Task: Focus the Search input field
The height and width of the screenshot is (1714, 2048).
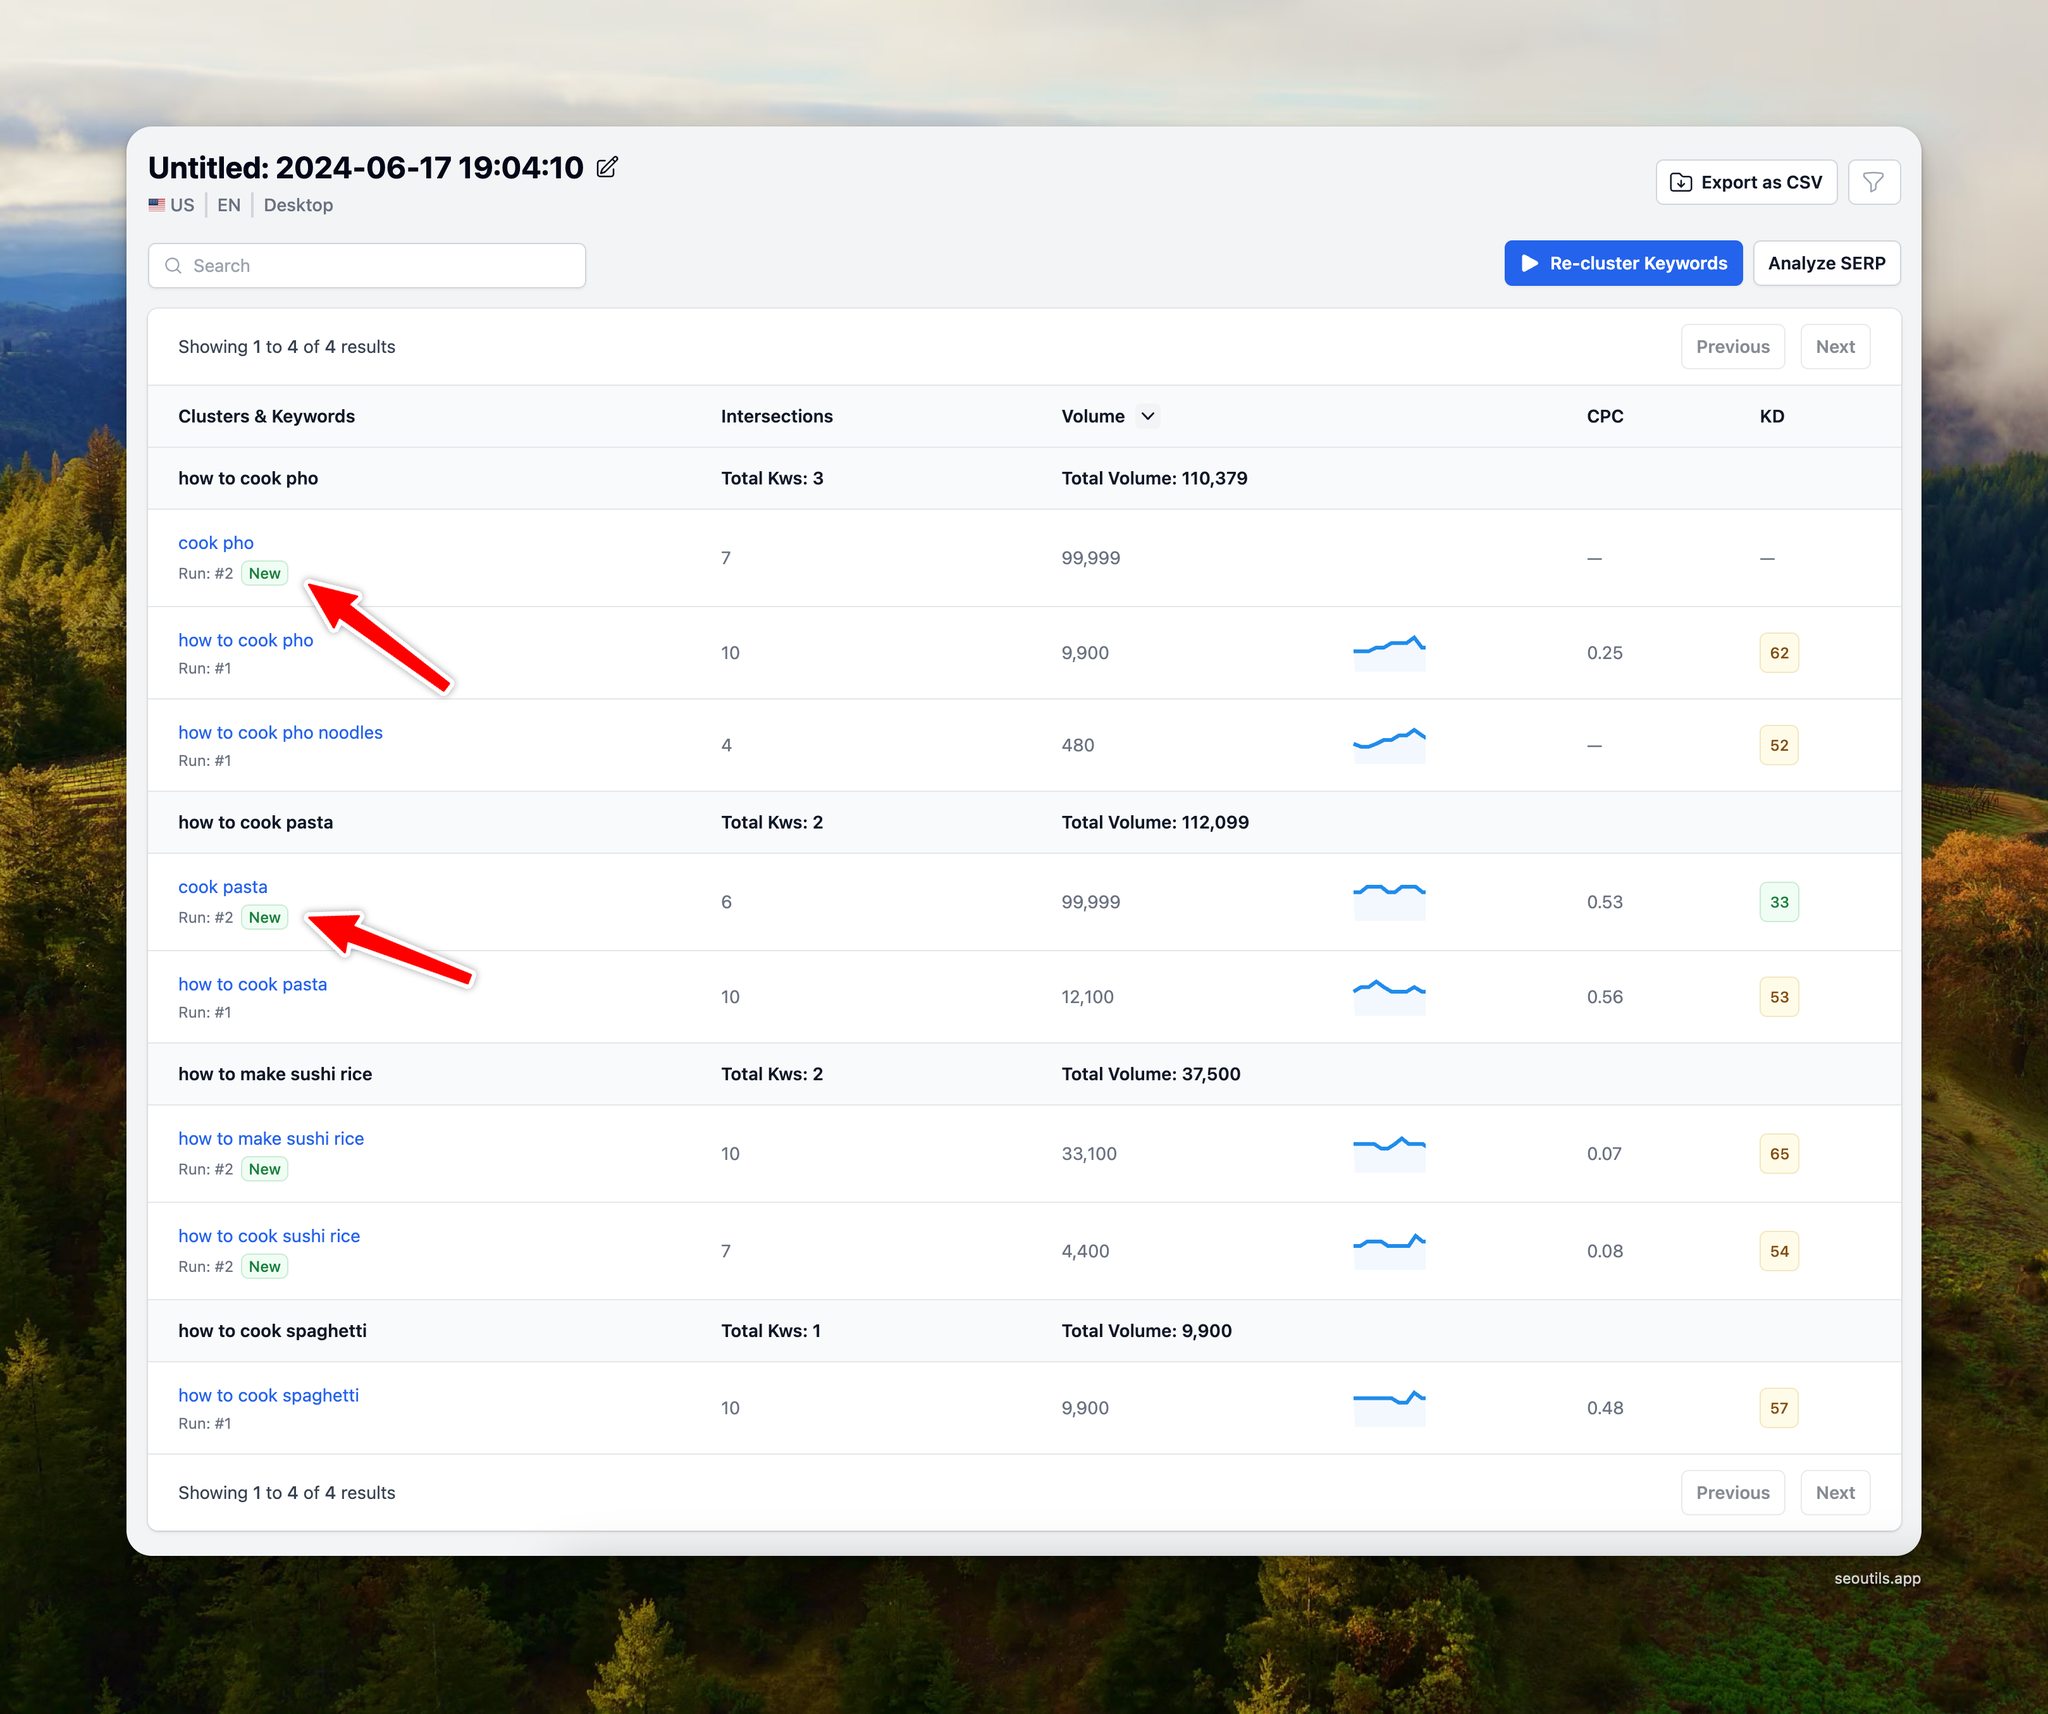Action: tap(367, 266)
